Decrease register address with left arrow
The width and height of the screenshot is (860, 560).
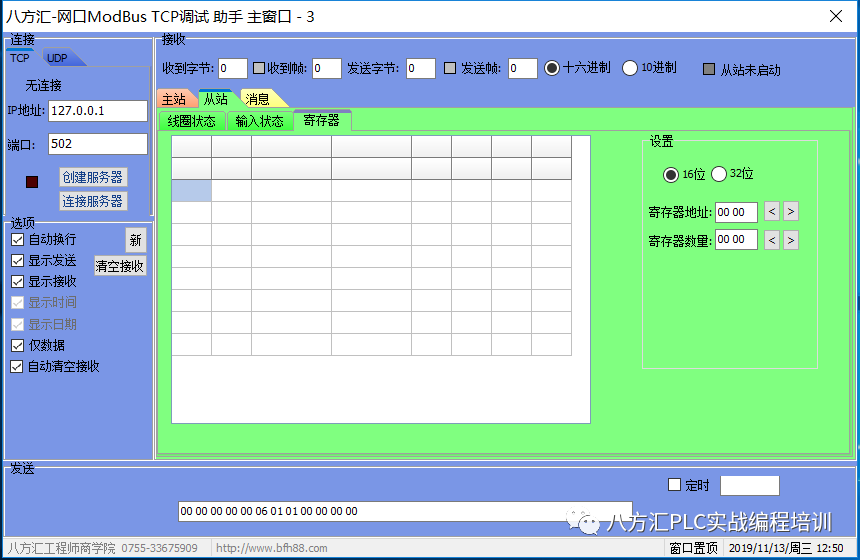pos(771,211)
